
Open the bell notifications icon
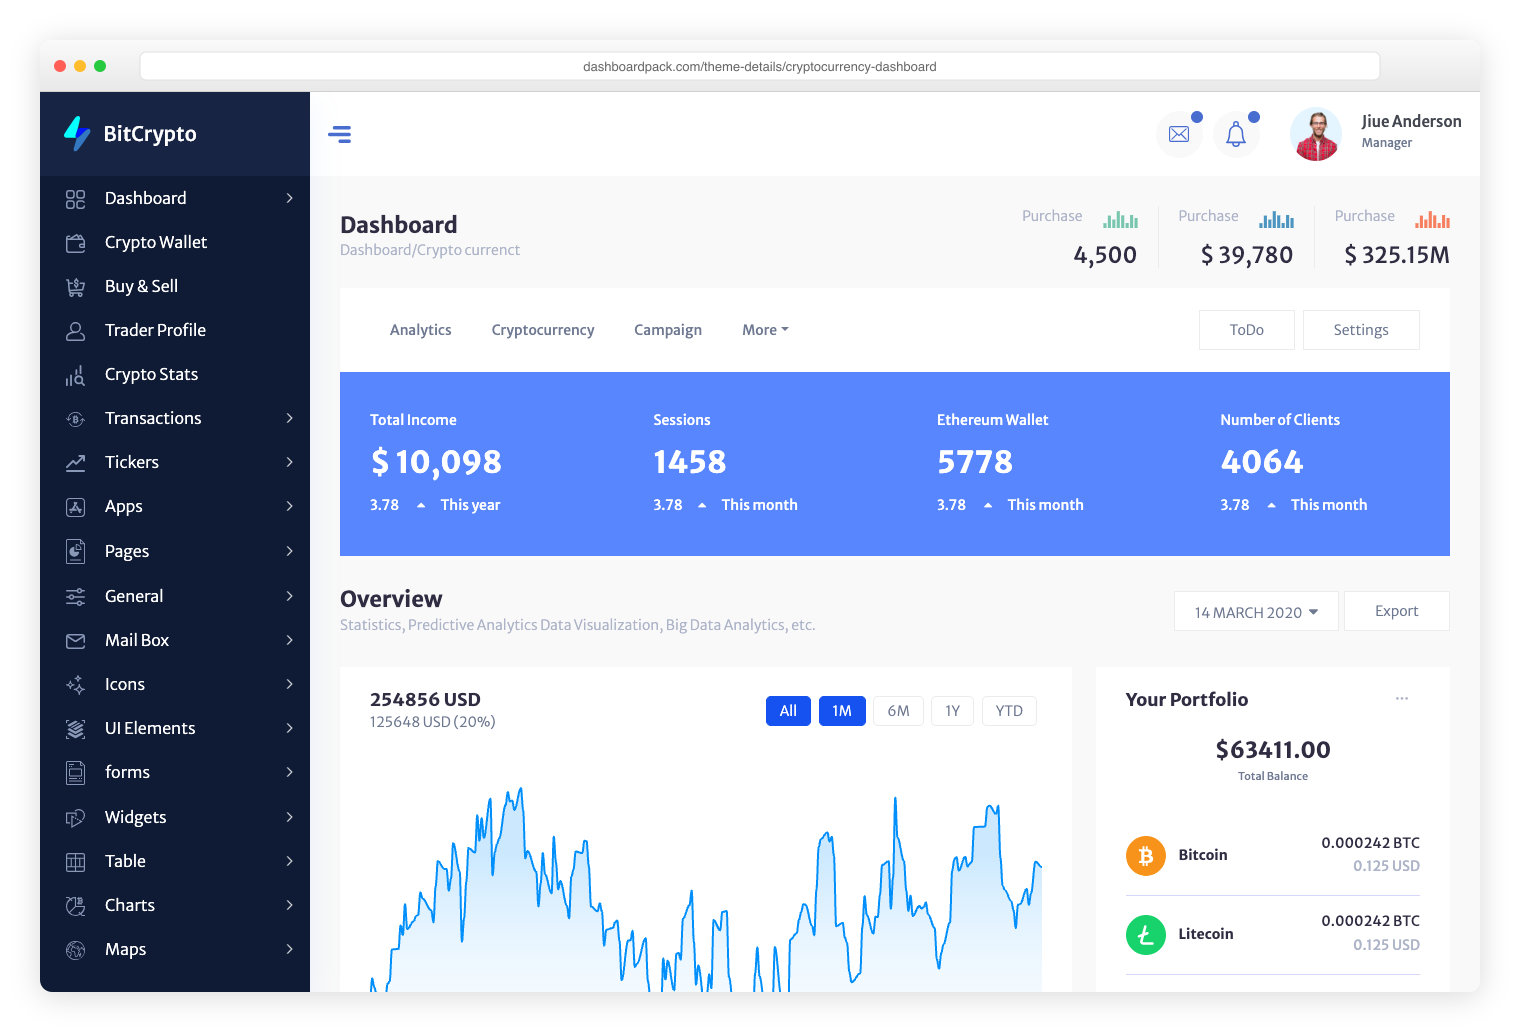(x=1236, y=134)
